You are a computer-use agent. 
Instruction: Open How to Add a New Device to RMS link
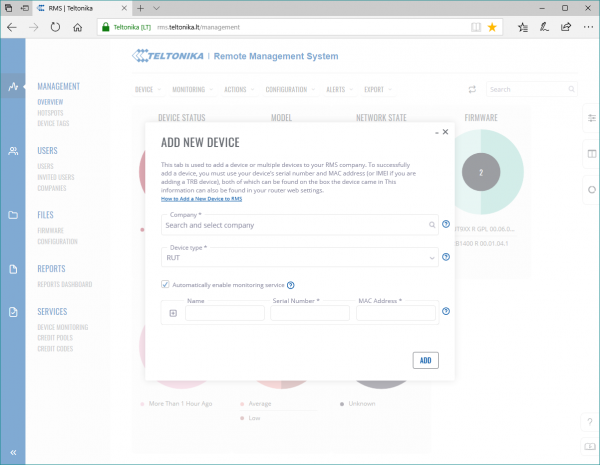[x=201, y=199]
